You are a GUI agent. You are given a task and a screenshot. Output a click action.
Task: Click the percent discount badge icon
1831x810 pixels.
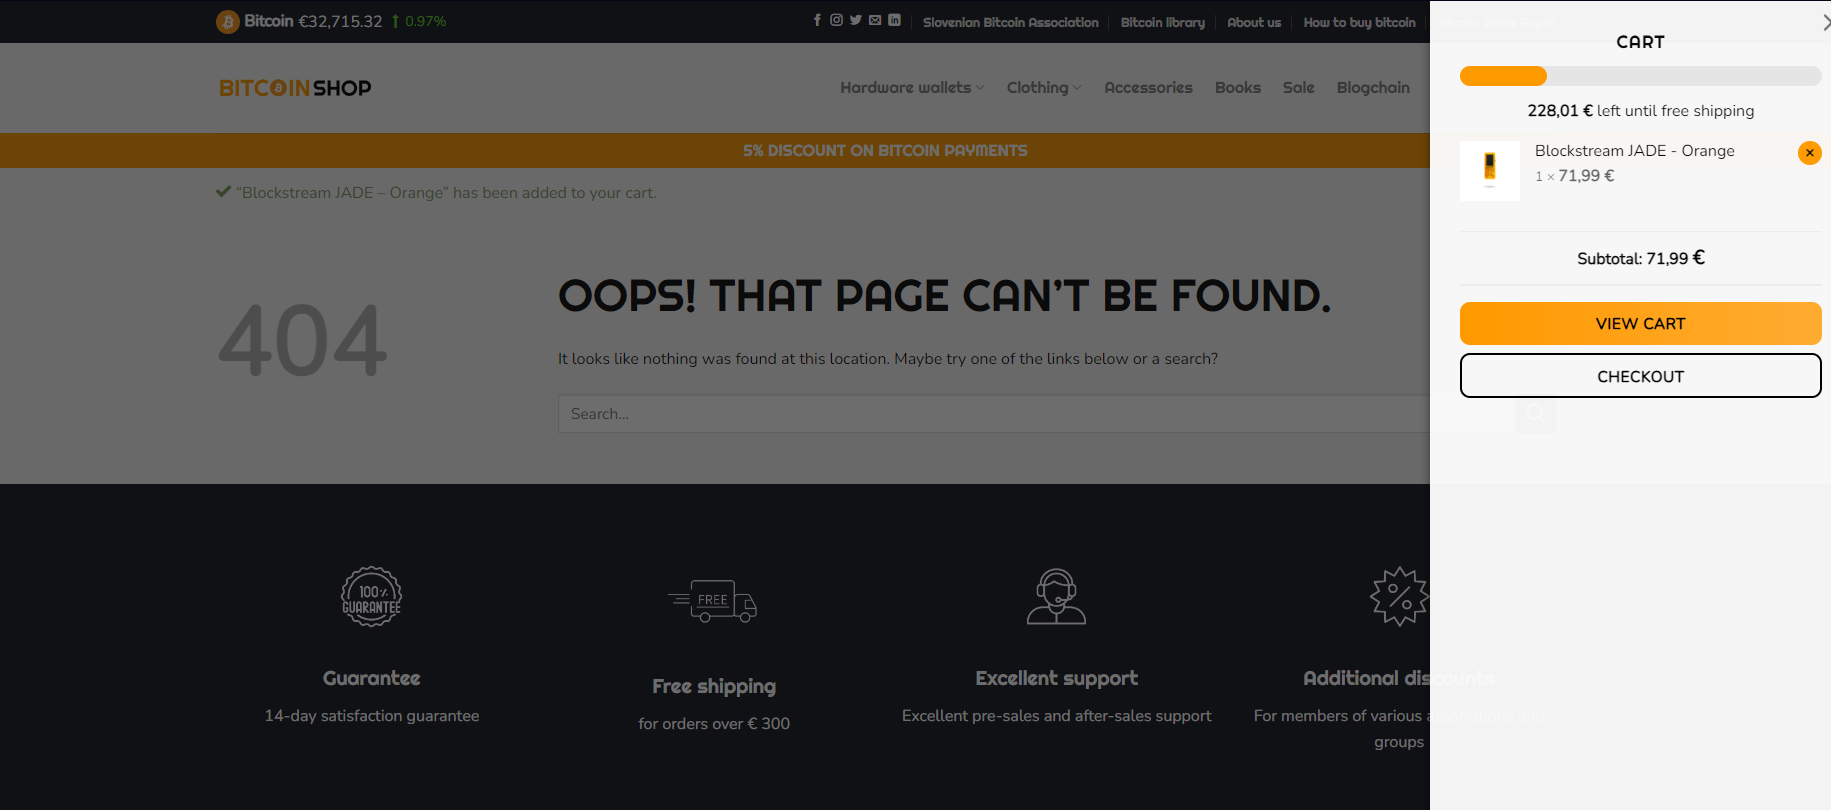point(1399,597)
